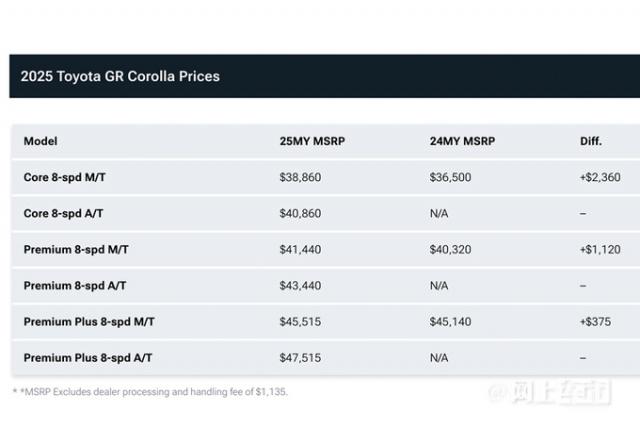Click the "2025 Toyota GR Corolla Prices" title
640x427 pixels.
point(119,76)
